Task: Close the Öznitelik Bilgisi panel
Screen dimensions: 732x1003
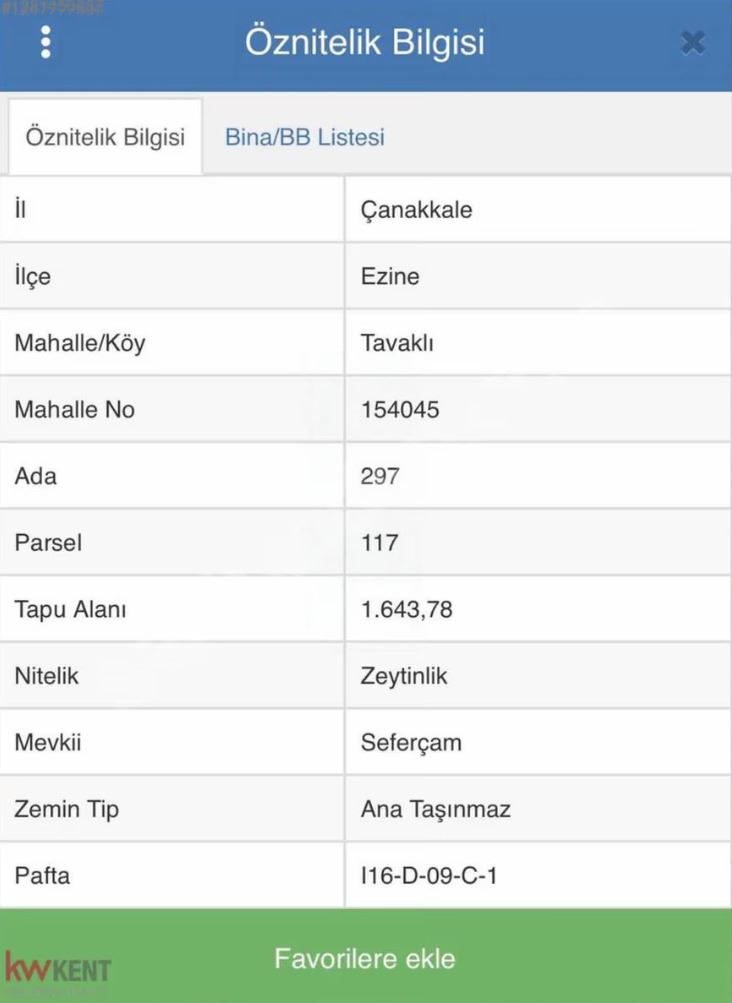Action: [x=692, y=43]
